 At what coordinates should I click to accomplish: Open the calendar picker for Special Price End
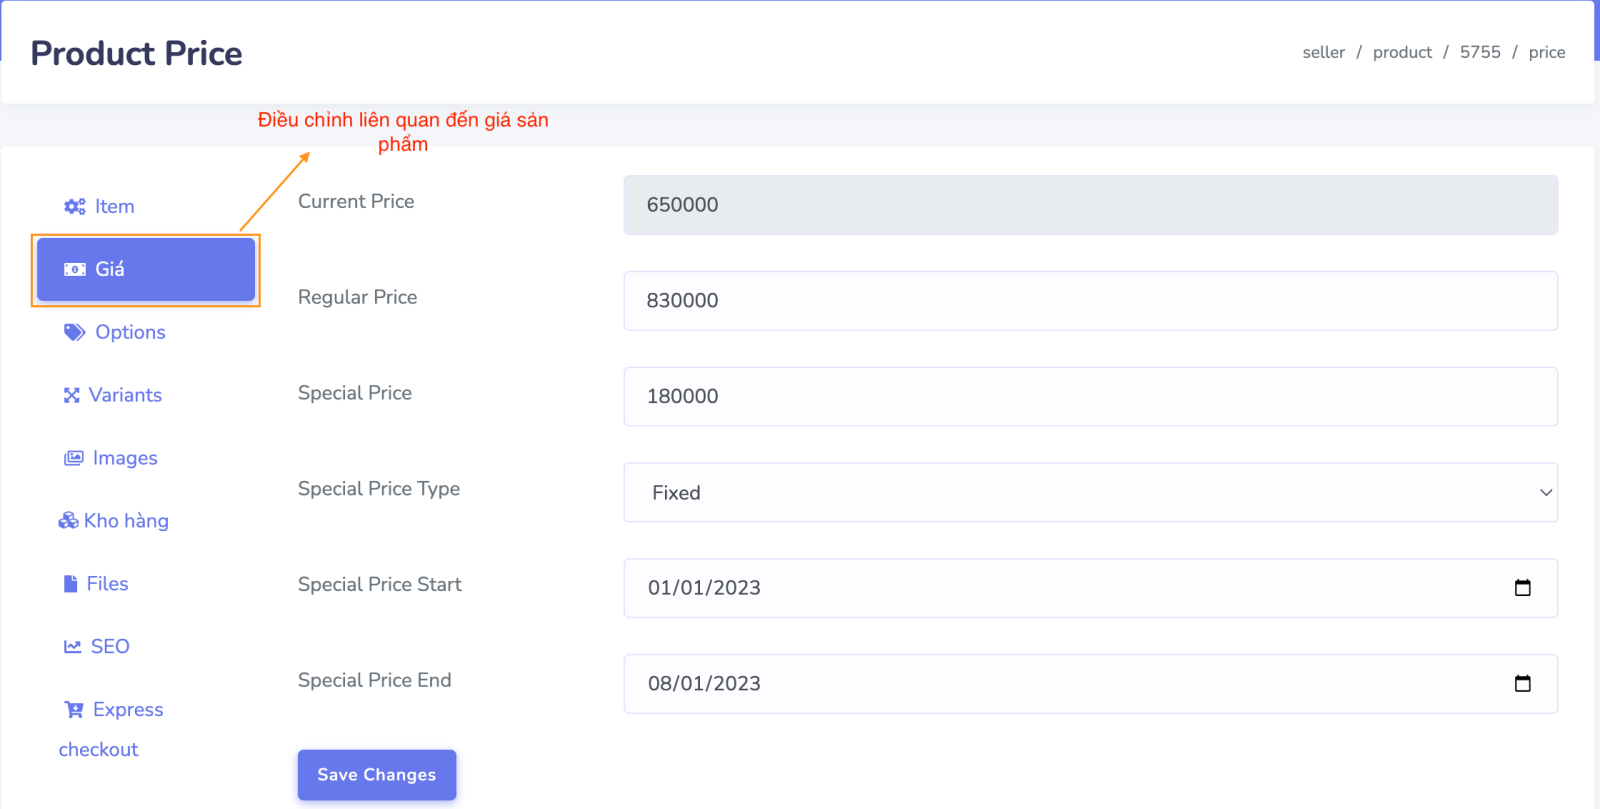(x=1522, y=684)
